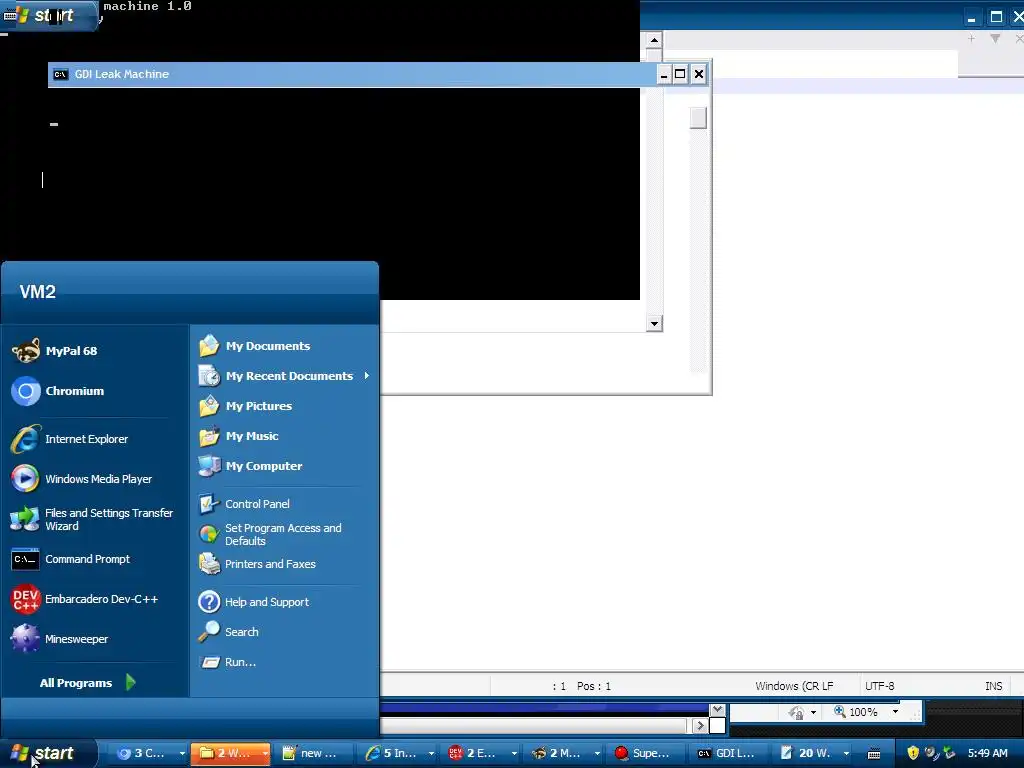Screen dimensions: 1024x768
Task: Open the 20 W... taskbar group
Action: click(x=812, y=753)
